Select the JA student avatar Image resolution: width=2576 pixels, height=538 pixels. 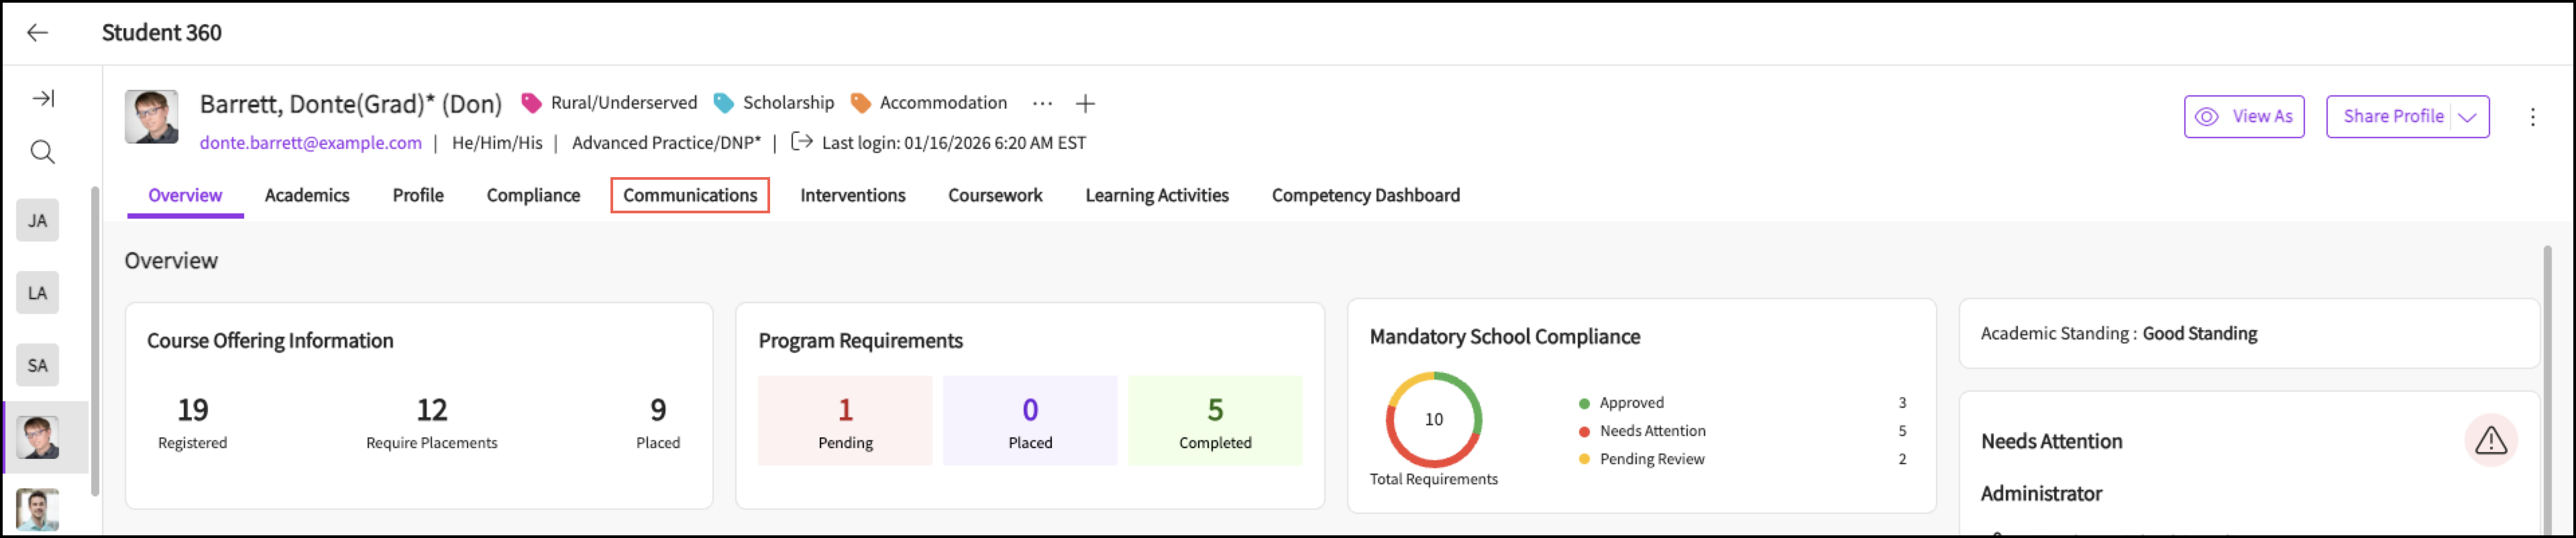[38, 221]
